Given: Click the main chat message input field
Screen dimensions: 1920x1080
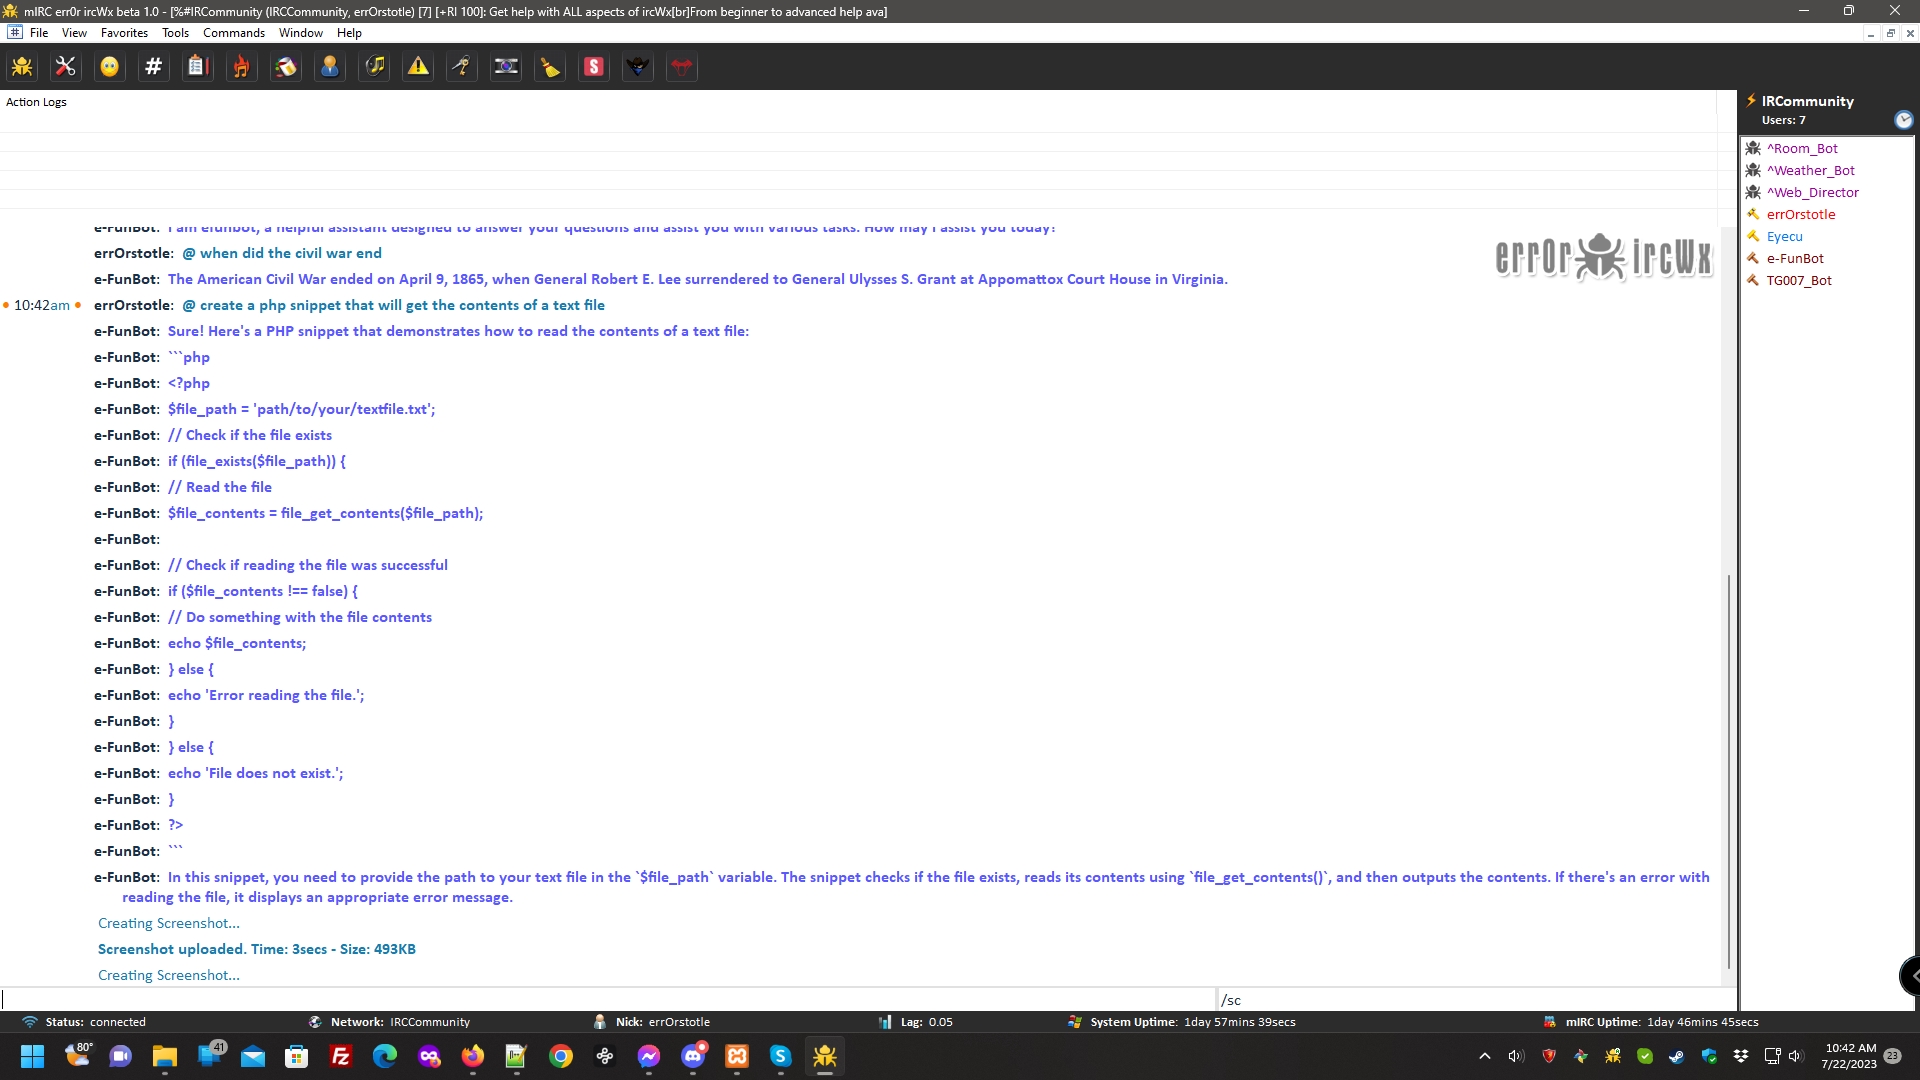Looking at the screenshot, I should coord(608,999).
